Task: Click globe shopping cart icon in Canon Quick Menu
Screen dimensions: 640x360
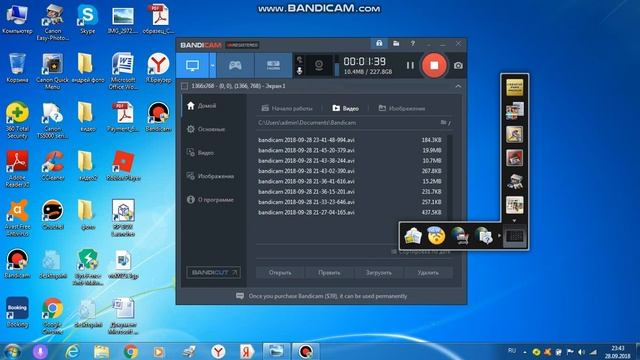Action: coord(460,236)
